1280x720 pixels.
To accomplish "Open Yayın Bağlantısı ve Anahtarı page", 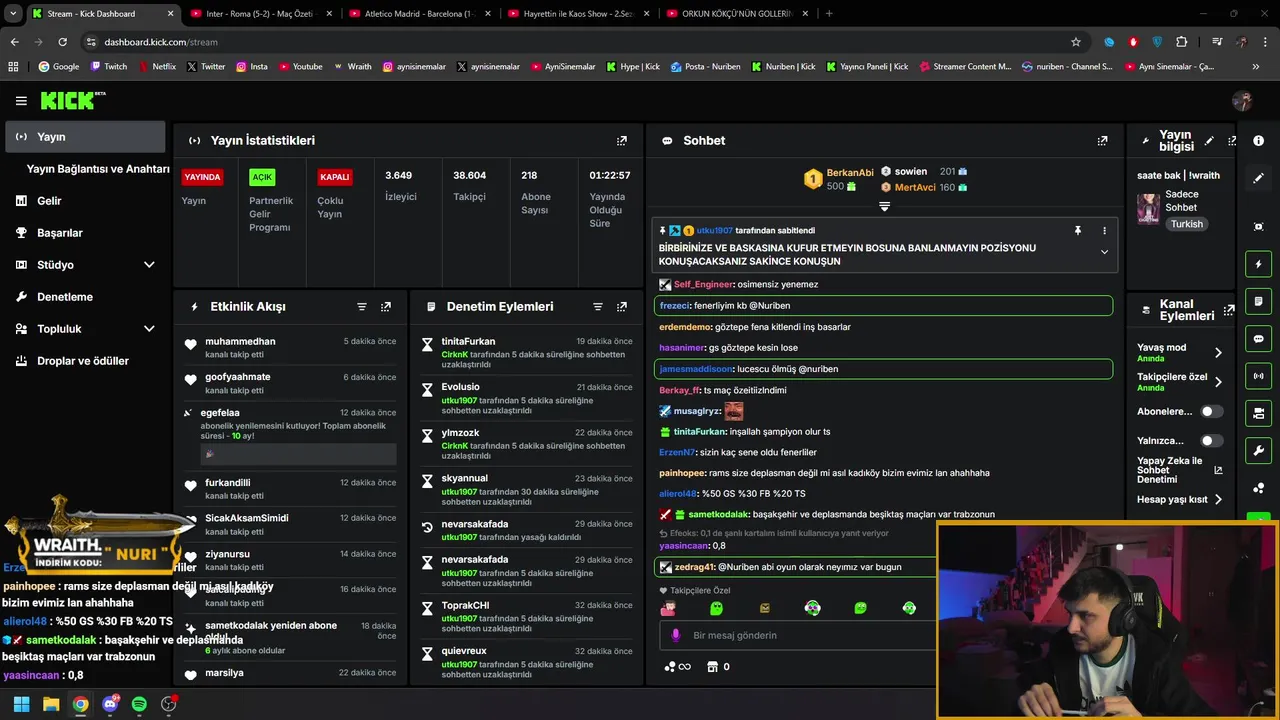I will (98, 169).
